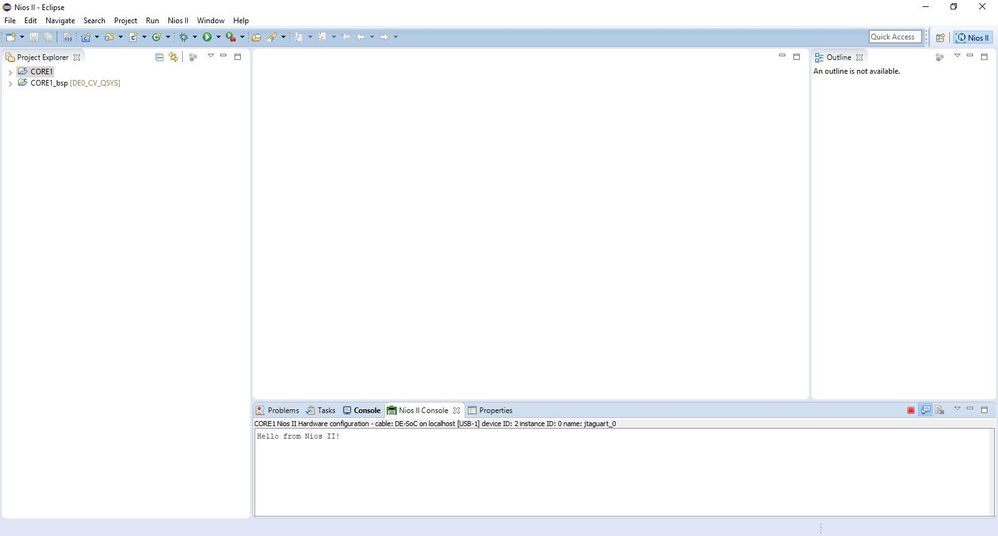Select the Nios II perspective button
The height and width of the screenshot is (536, 998).
(x=973, y=38)
